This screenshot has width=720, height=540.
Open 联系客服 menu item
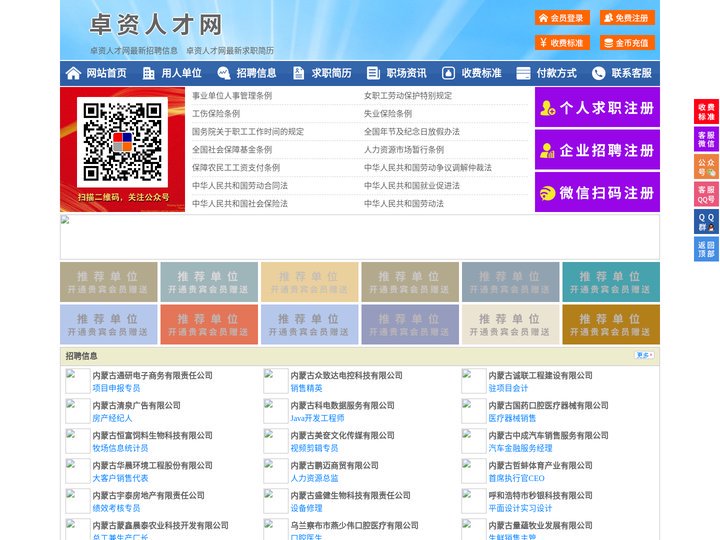pos(631,73)
